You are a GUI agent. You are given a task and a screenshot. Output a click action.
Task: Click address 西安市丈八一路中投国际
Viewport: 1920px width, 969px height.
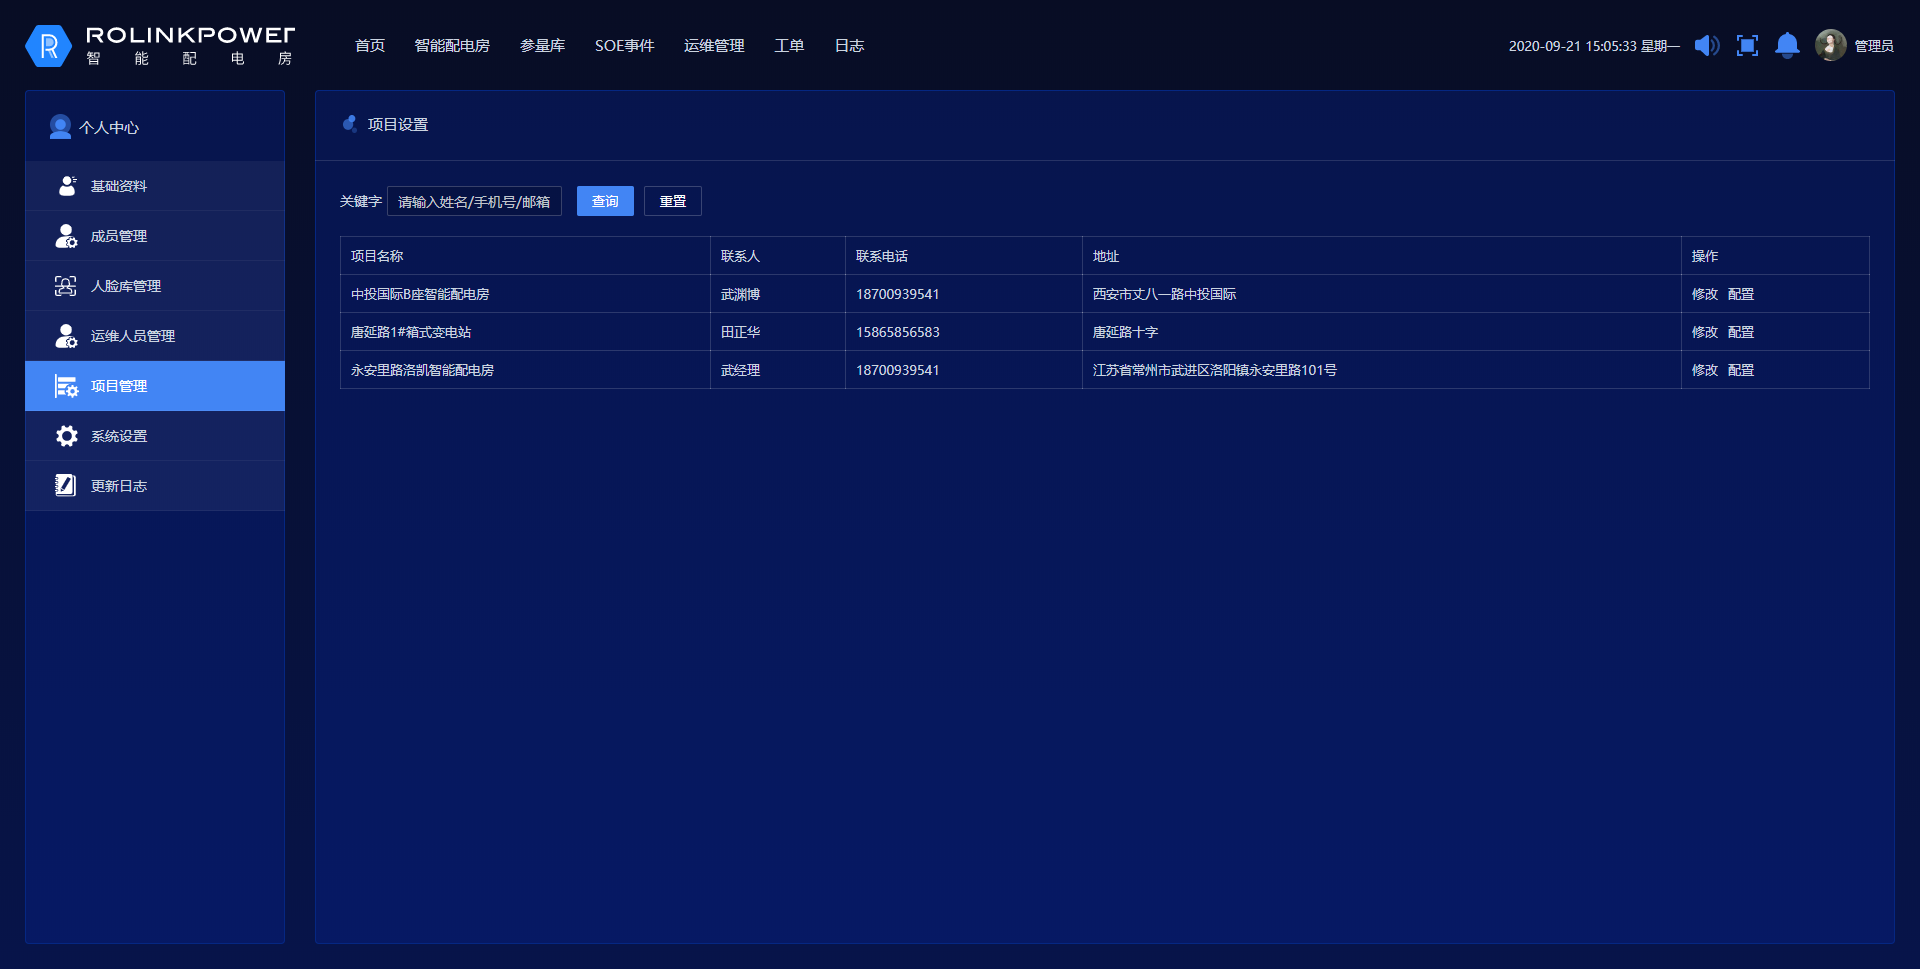point(1164,294)
